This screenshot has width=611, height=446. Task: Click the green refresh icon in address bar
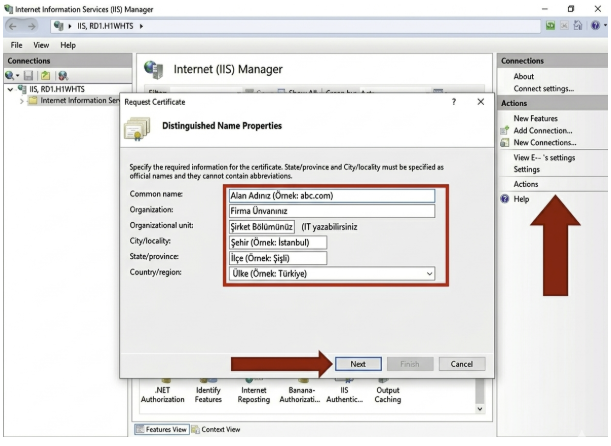550,26
